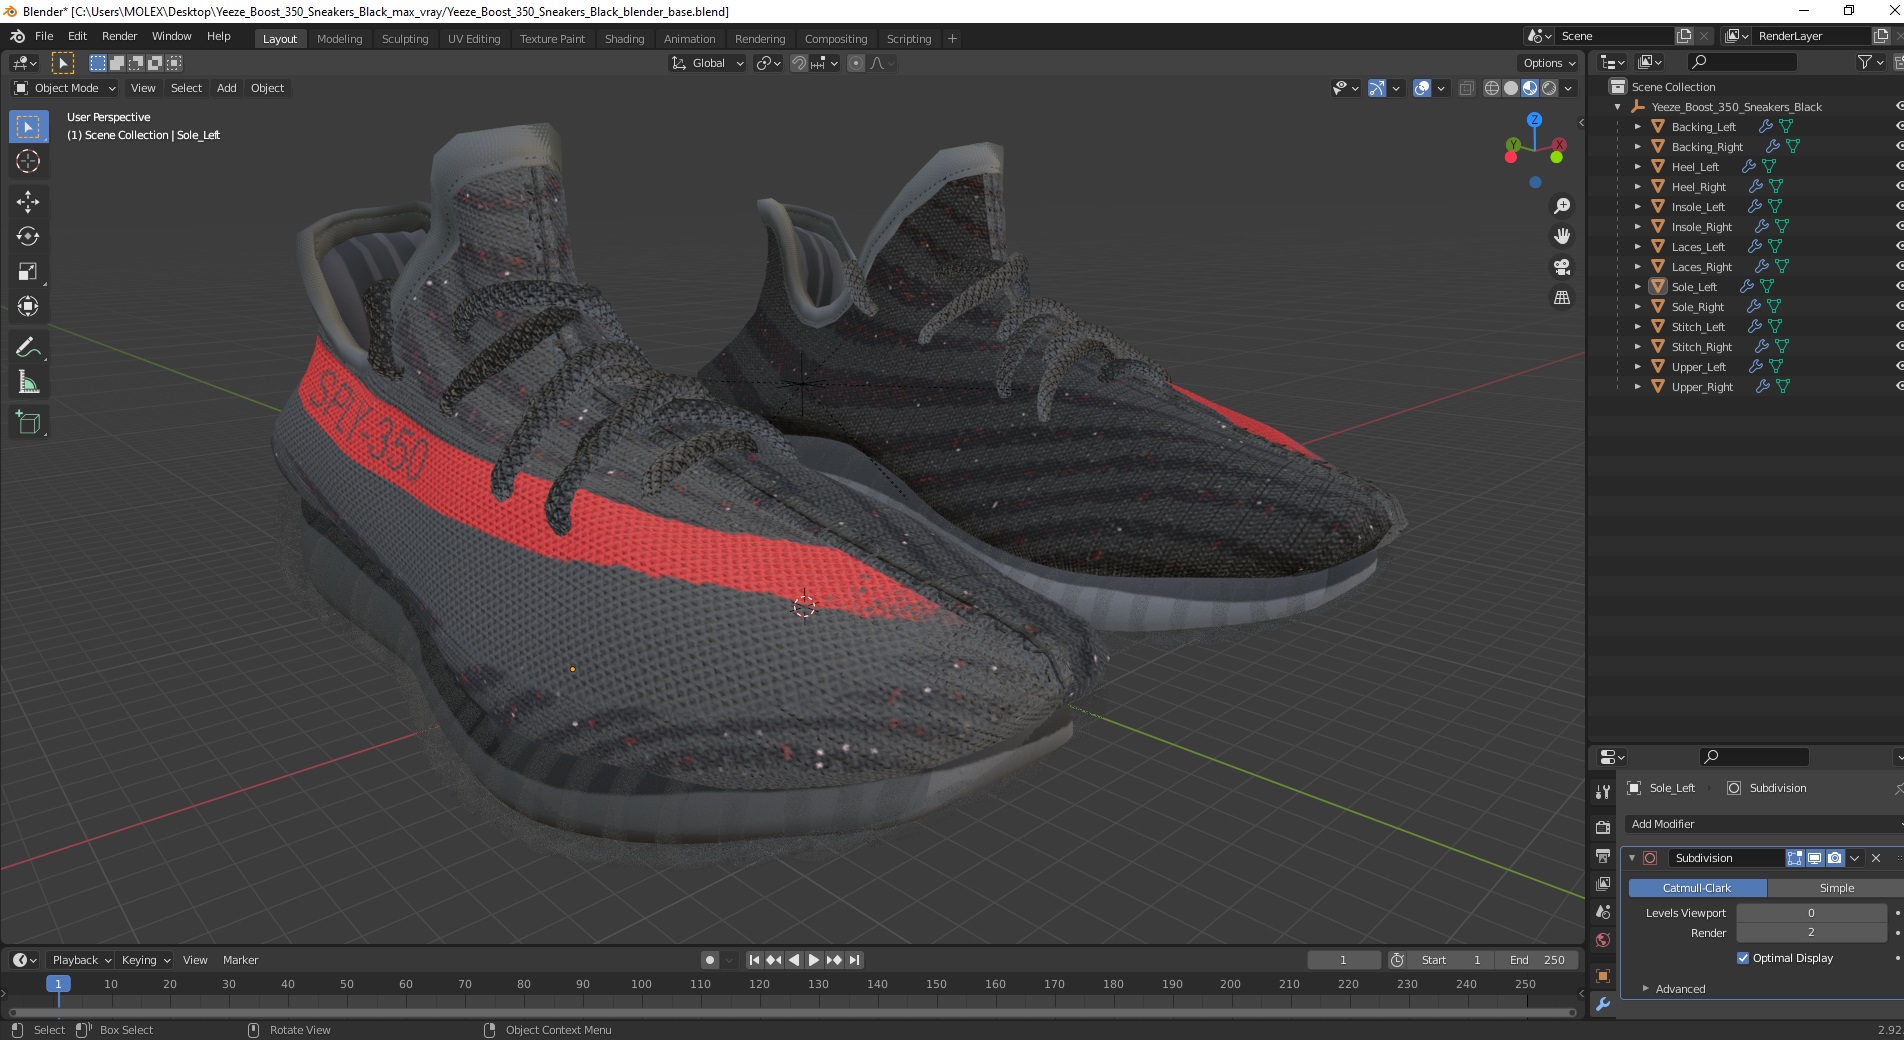Expand the Upper_Right tree item
The image size is (1904, 1040).
1637,387
